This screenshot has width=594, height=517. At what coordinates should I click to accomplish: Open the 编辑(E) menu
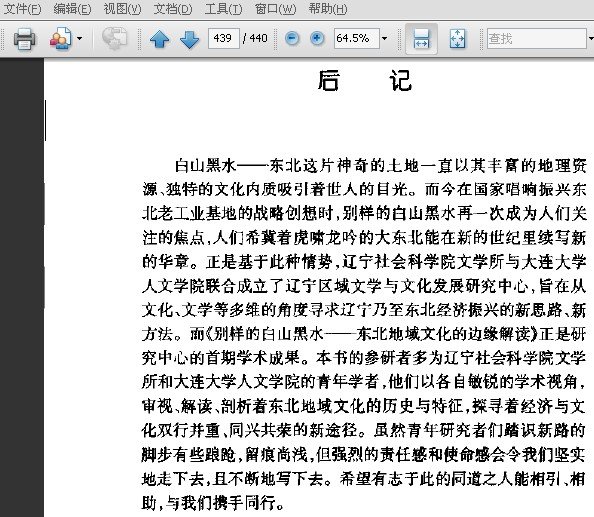[x=72, y=8]
